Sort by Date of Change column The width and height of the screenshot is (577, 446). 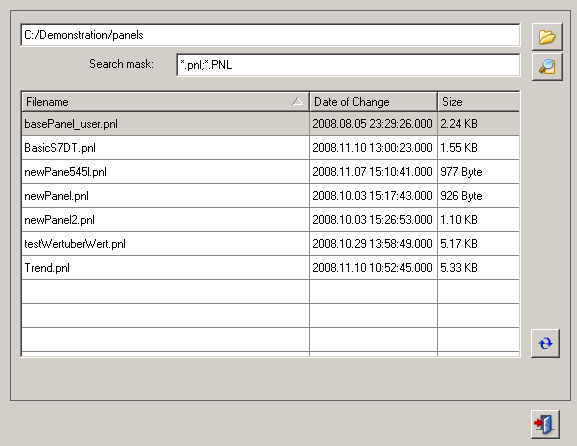coord(374,102)
